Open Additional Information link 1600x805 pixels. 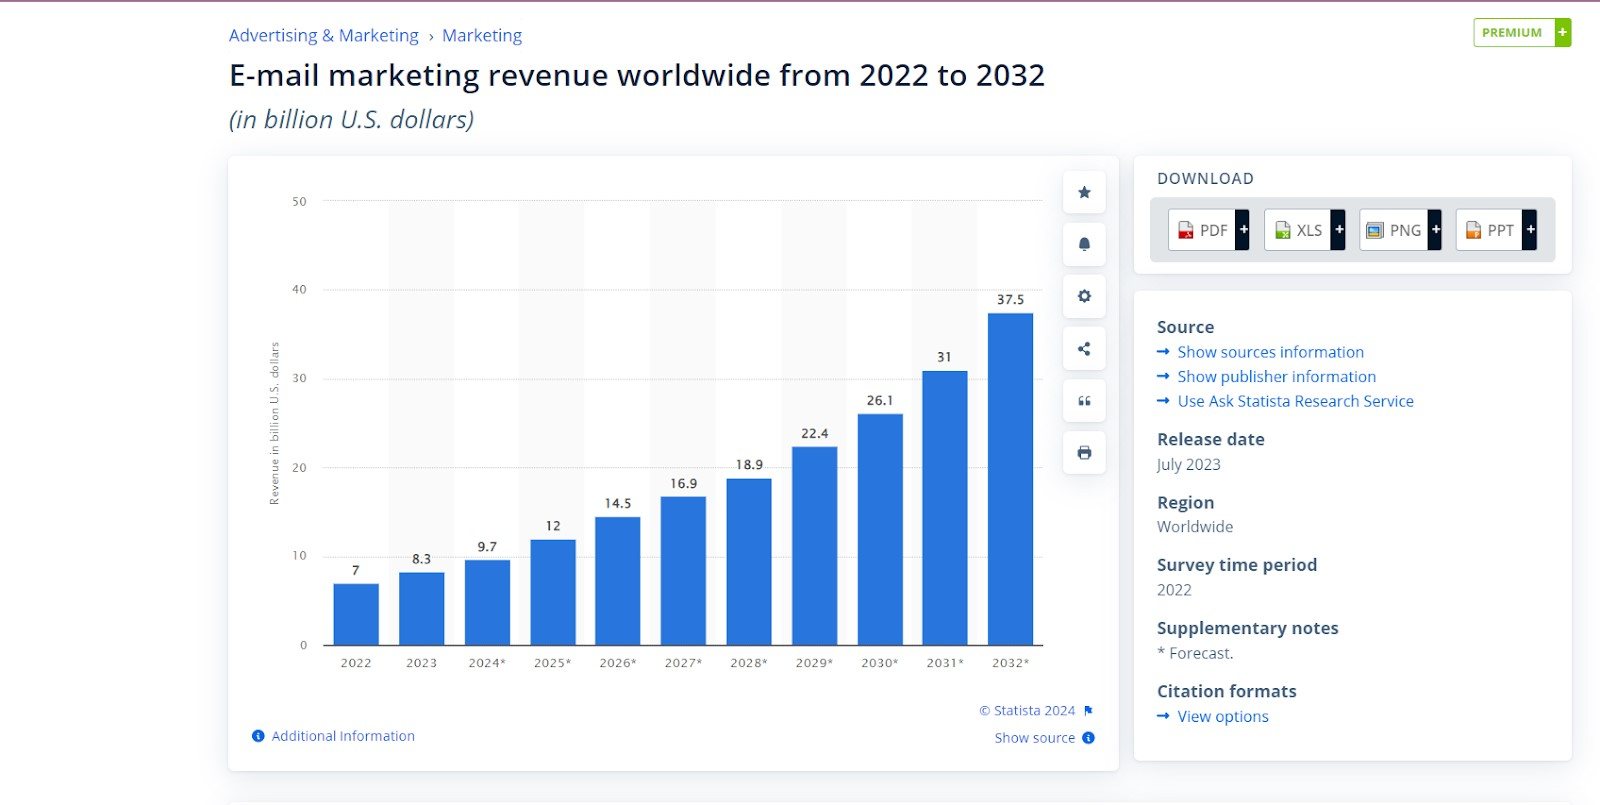[x=343, y=736]
